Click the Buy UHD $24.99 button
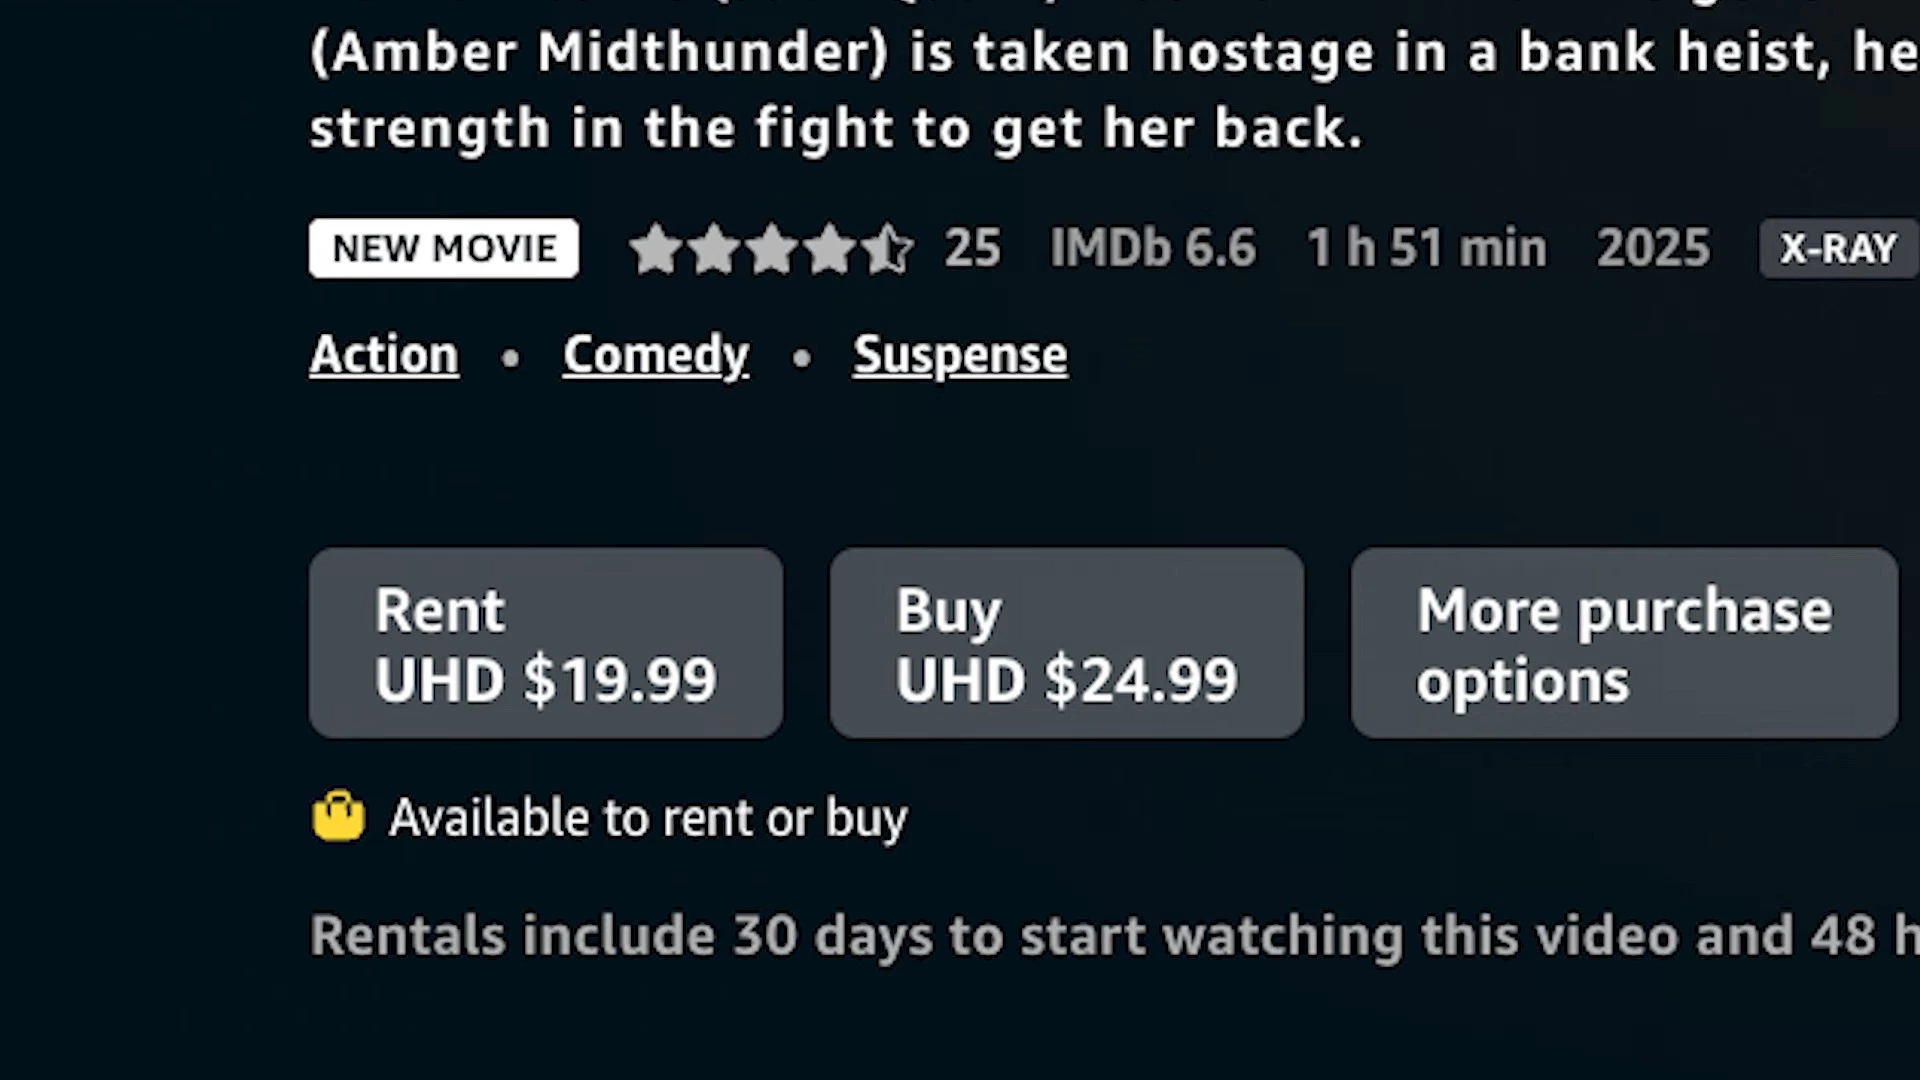The height and width of the screenshot is (1080, 1920). coord(1066,643)
